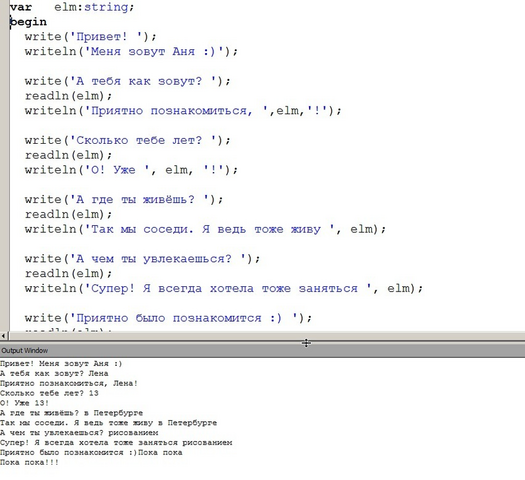Click the writeln('Приятно познакомиться, ') line
Screen dimensions: 525x480
point(183,111)
